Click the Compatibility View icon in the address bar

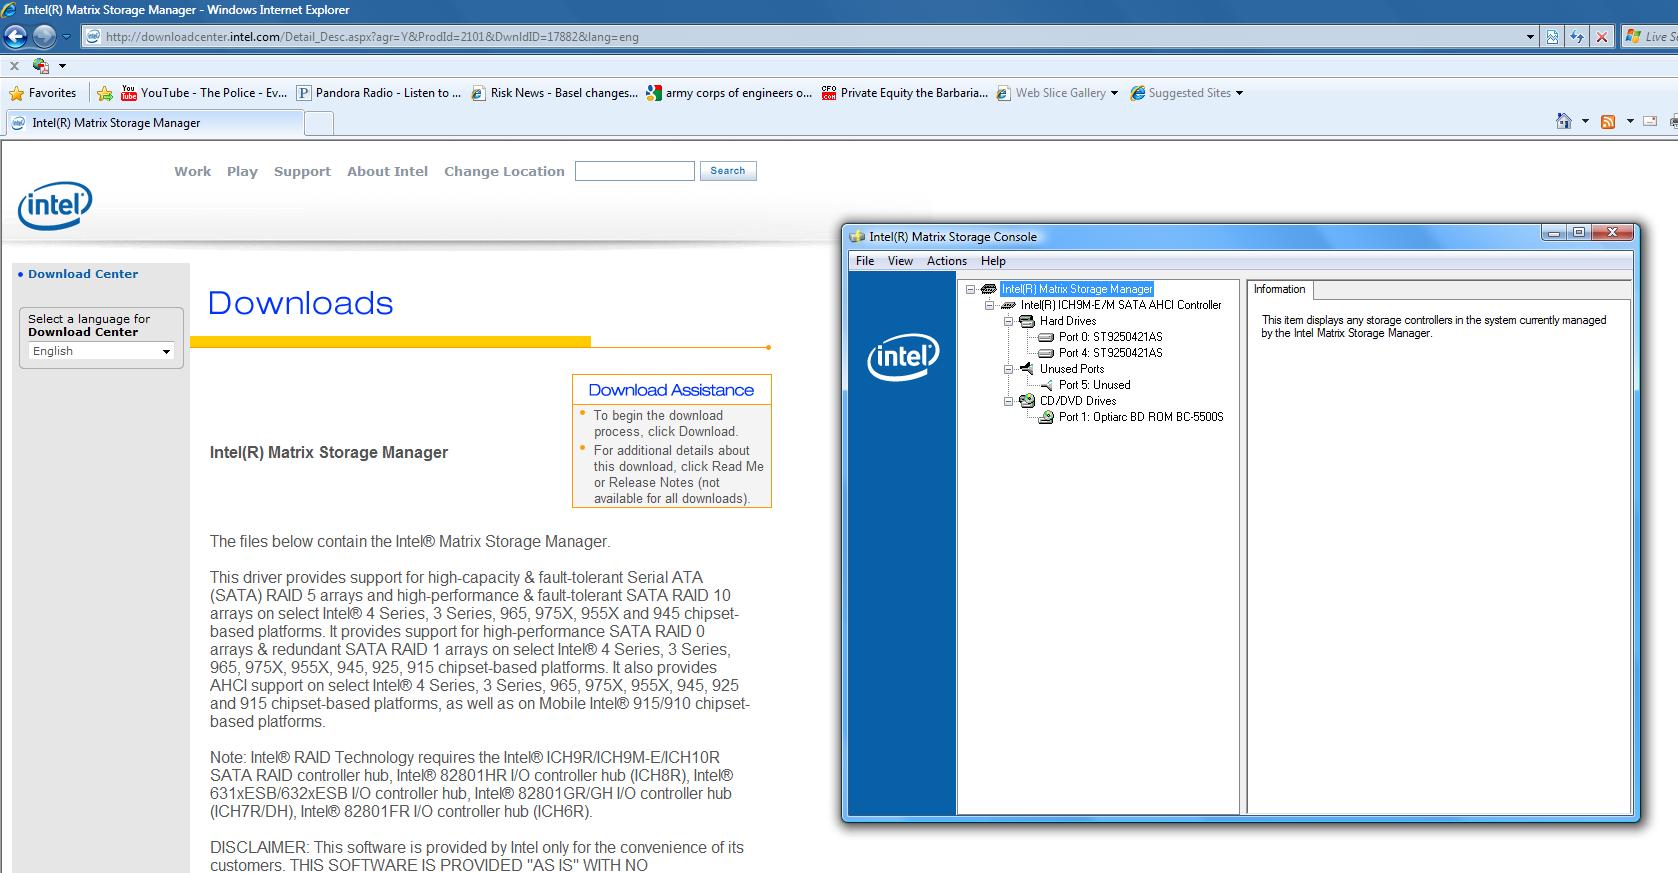tap(1552, 37)
